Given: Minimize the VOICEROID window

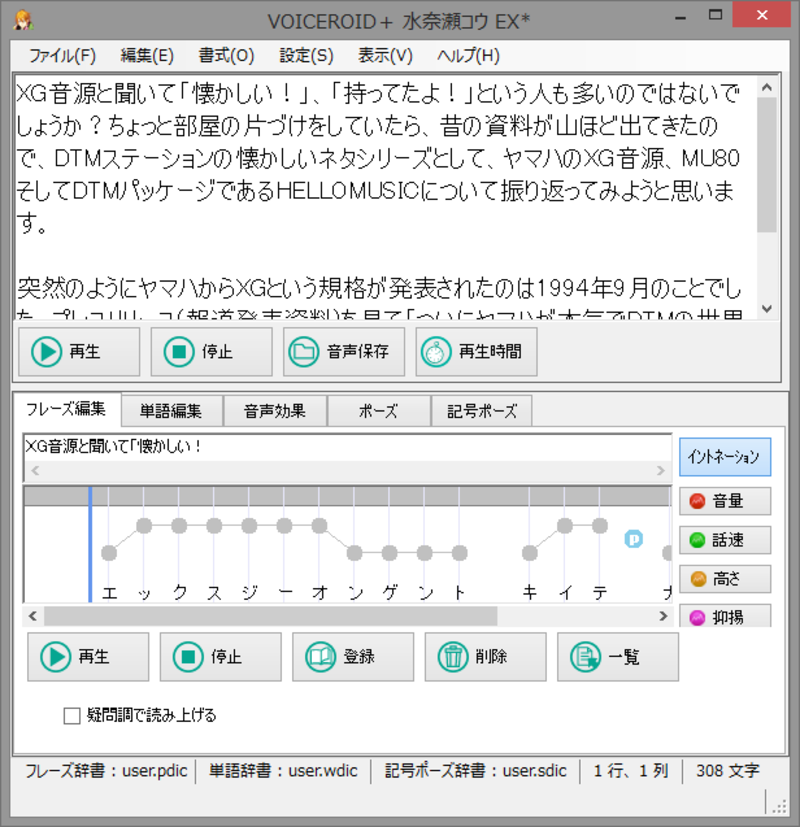Looking at the screenshot, I should (x=681, y=17).
